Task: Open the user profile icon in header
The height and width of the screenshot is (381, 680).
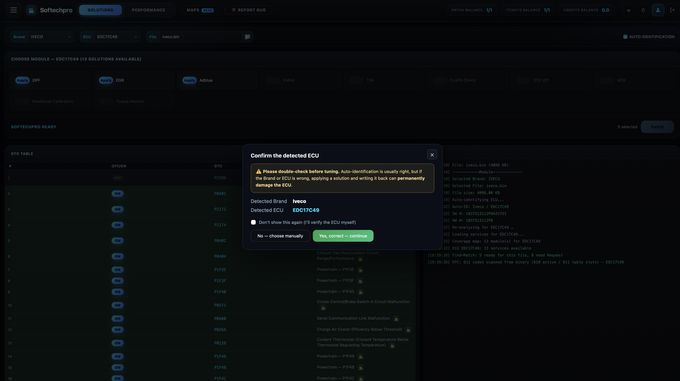Action: point(658,10)
